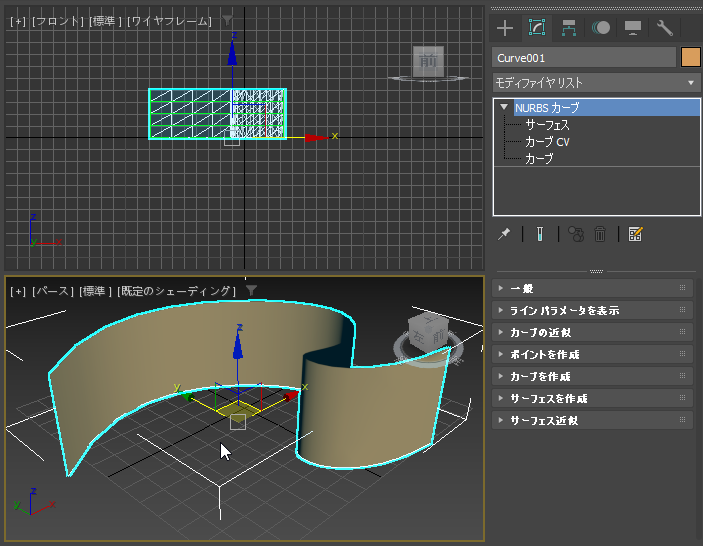Screen dimensions: 703x546
Task: Click the 一般 rollout drag grip
Action: pos(682,288)
